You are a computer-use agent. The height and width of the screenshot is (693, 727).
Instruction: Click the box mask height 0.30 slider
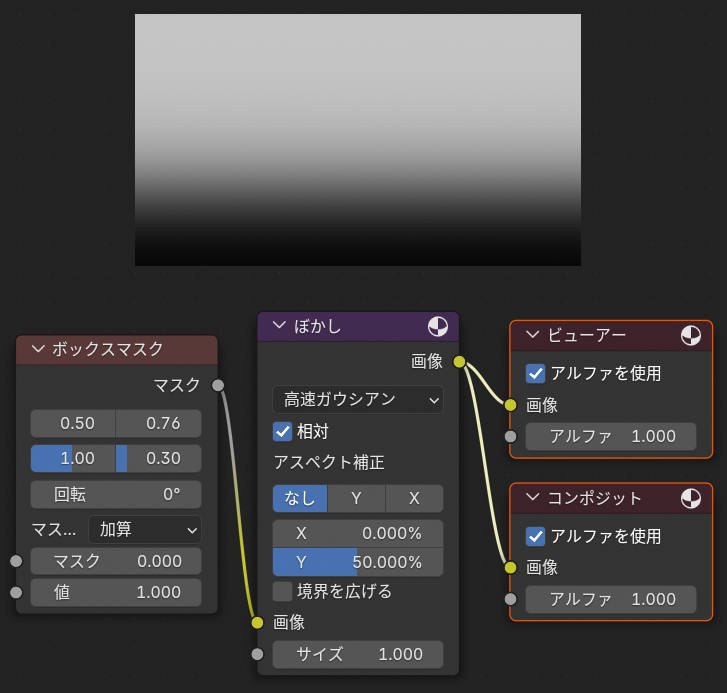pyautogui.click(x=159, y=458)
